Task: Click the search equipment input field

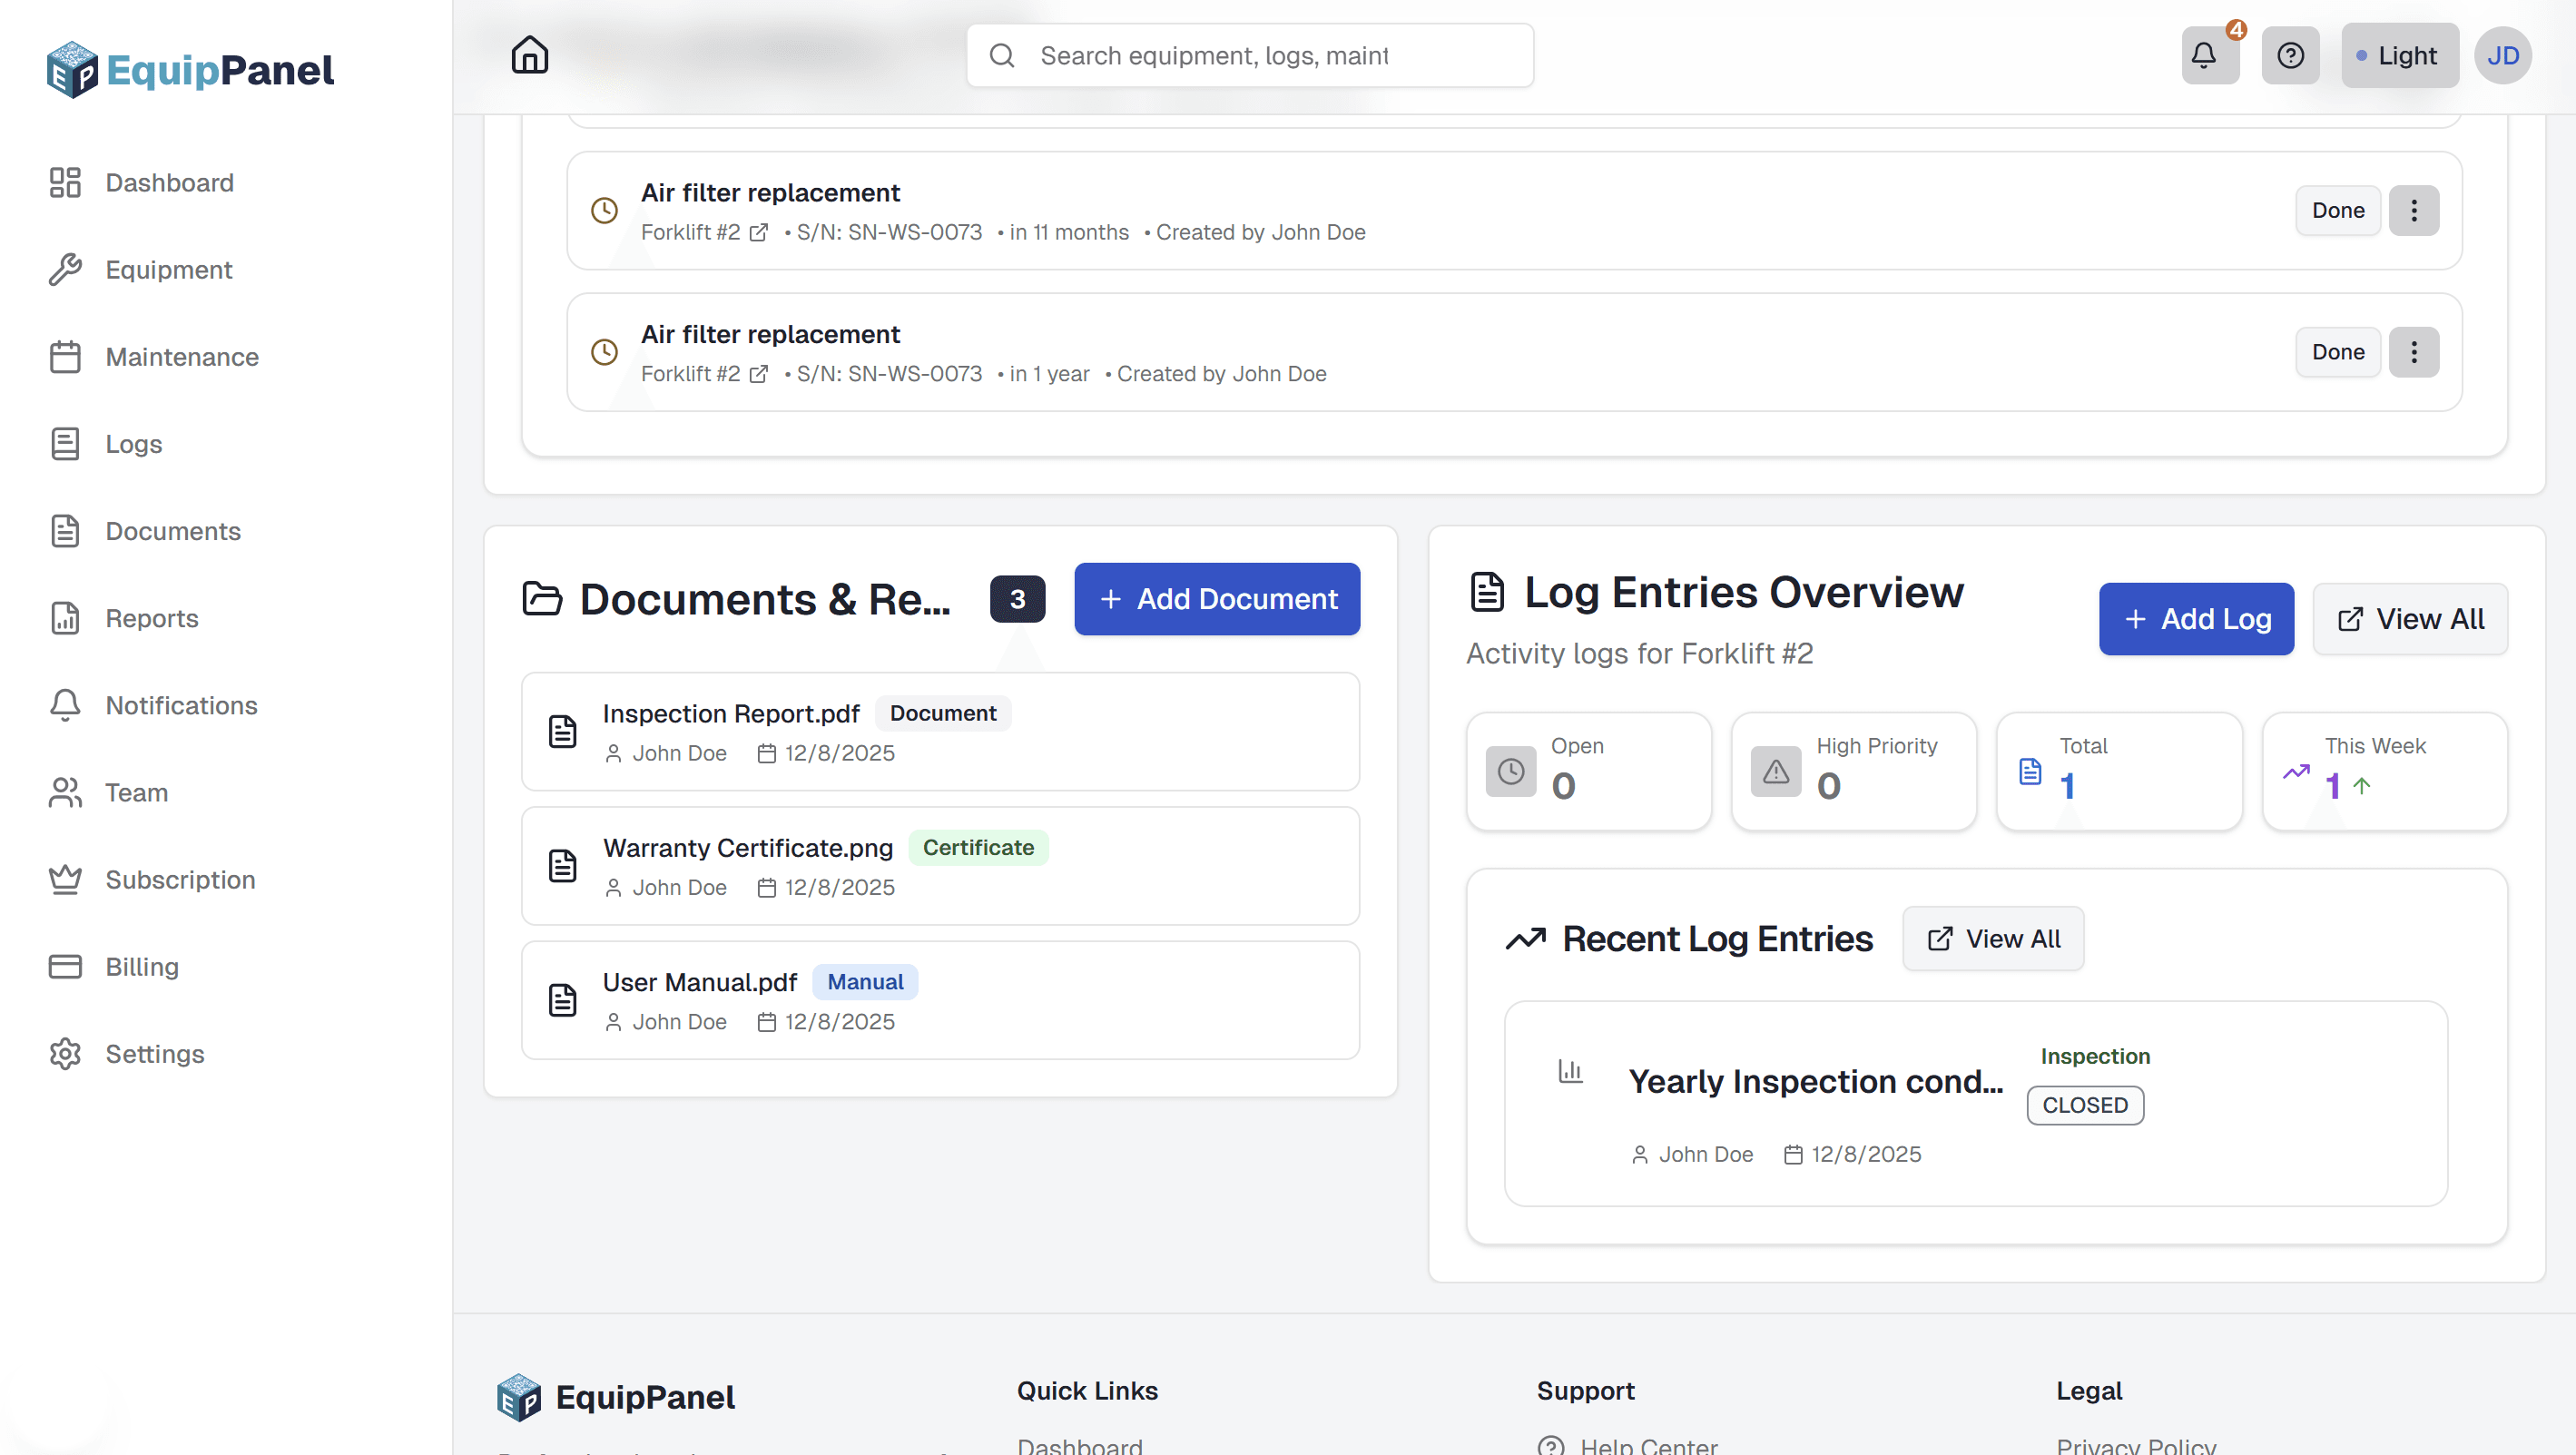Action: (x=1249, y=55)
